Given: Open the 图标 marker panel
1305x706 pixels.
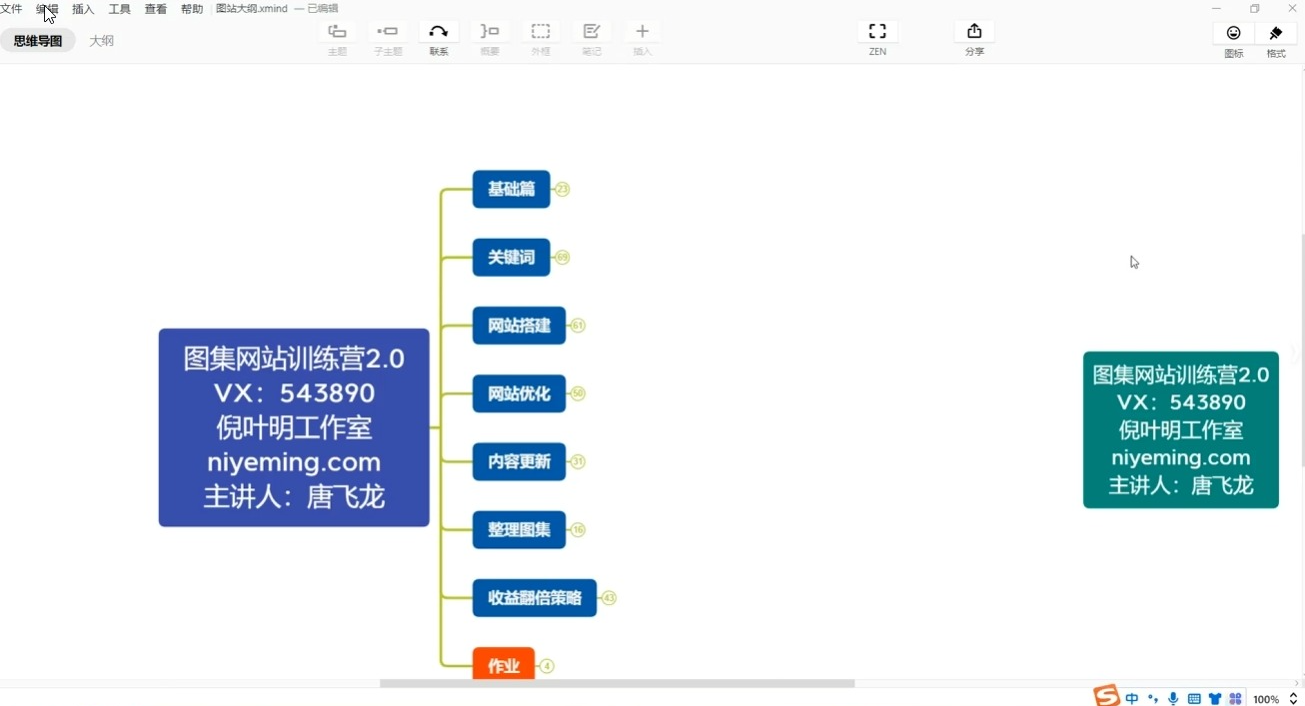Looking at the screenshot, I should 1233,34.
